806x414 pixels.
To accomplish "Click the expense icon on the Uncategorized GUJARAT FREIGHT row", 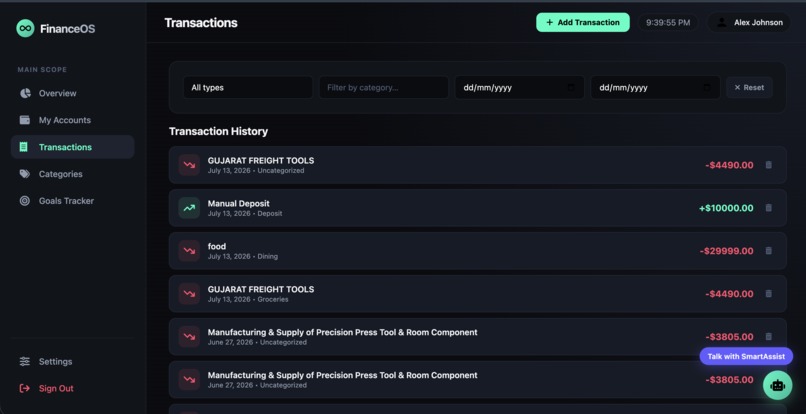I will [189, 165].
